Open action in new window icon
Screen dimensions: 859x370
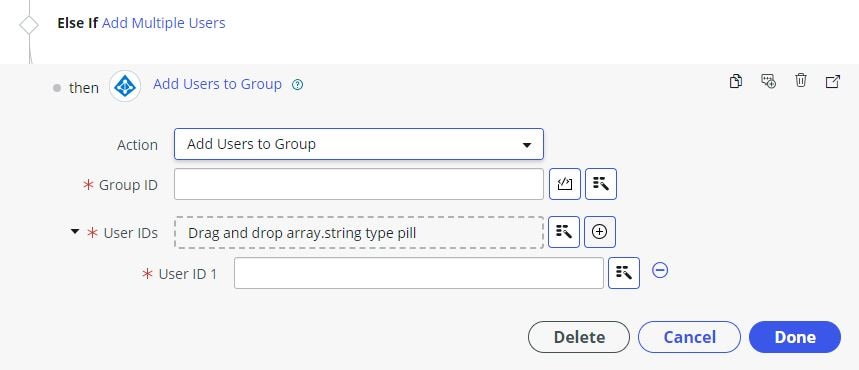click(x=833, y=82)
